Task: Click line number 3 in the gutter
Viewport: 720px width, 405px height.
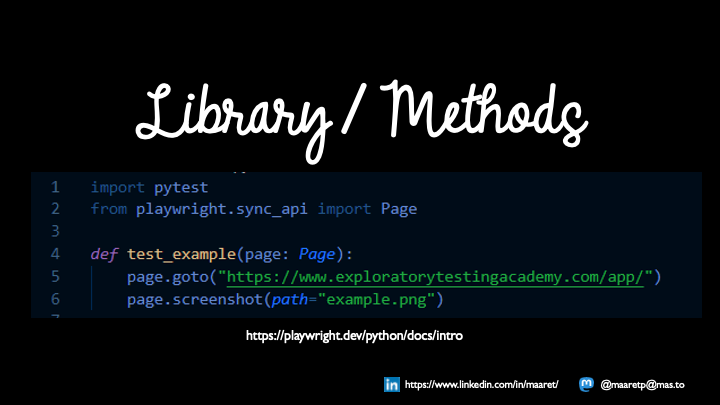Action: tap(56, 231)
